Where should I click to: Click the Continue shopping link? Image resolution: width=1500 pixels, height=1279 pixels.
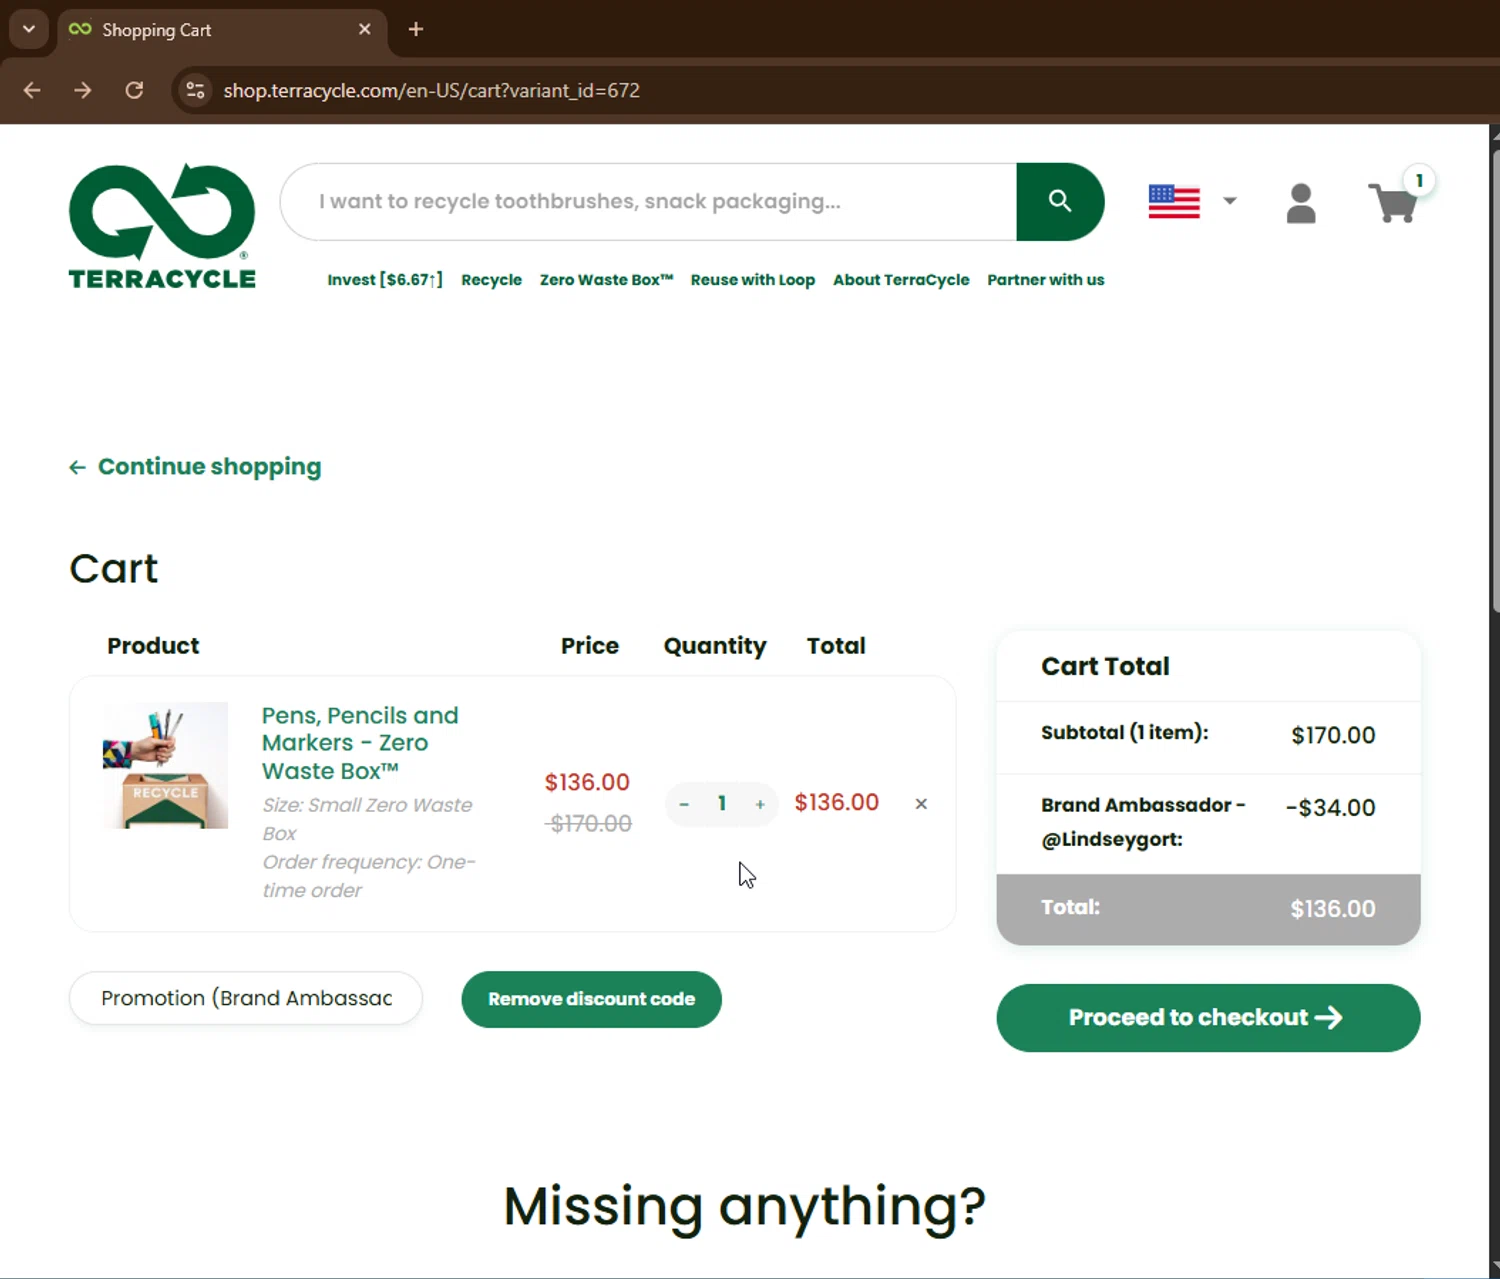(x=195, y=467)
